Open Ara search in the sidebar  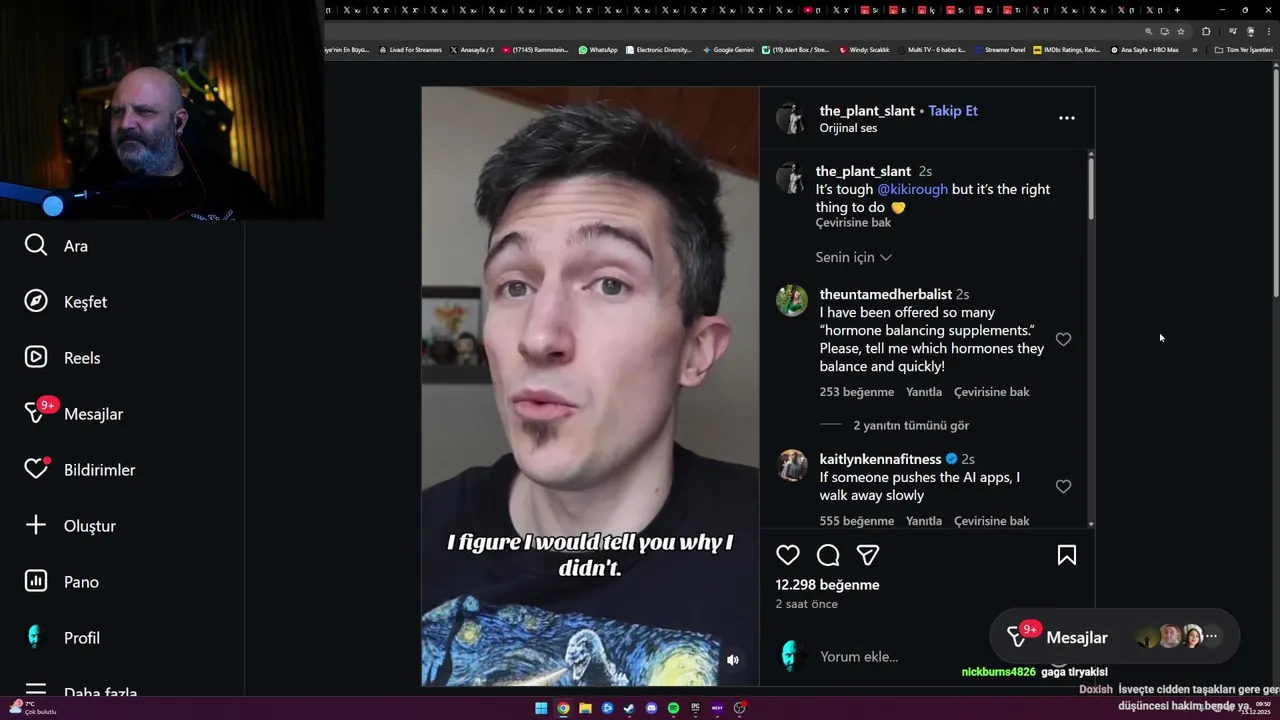(x=56, y=245)
